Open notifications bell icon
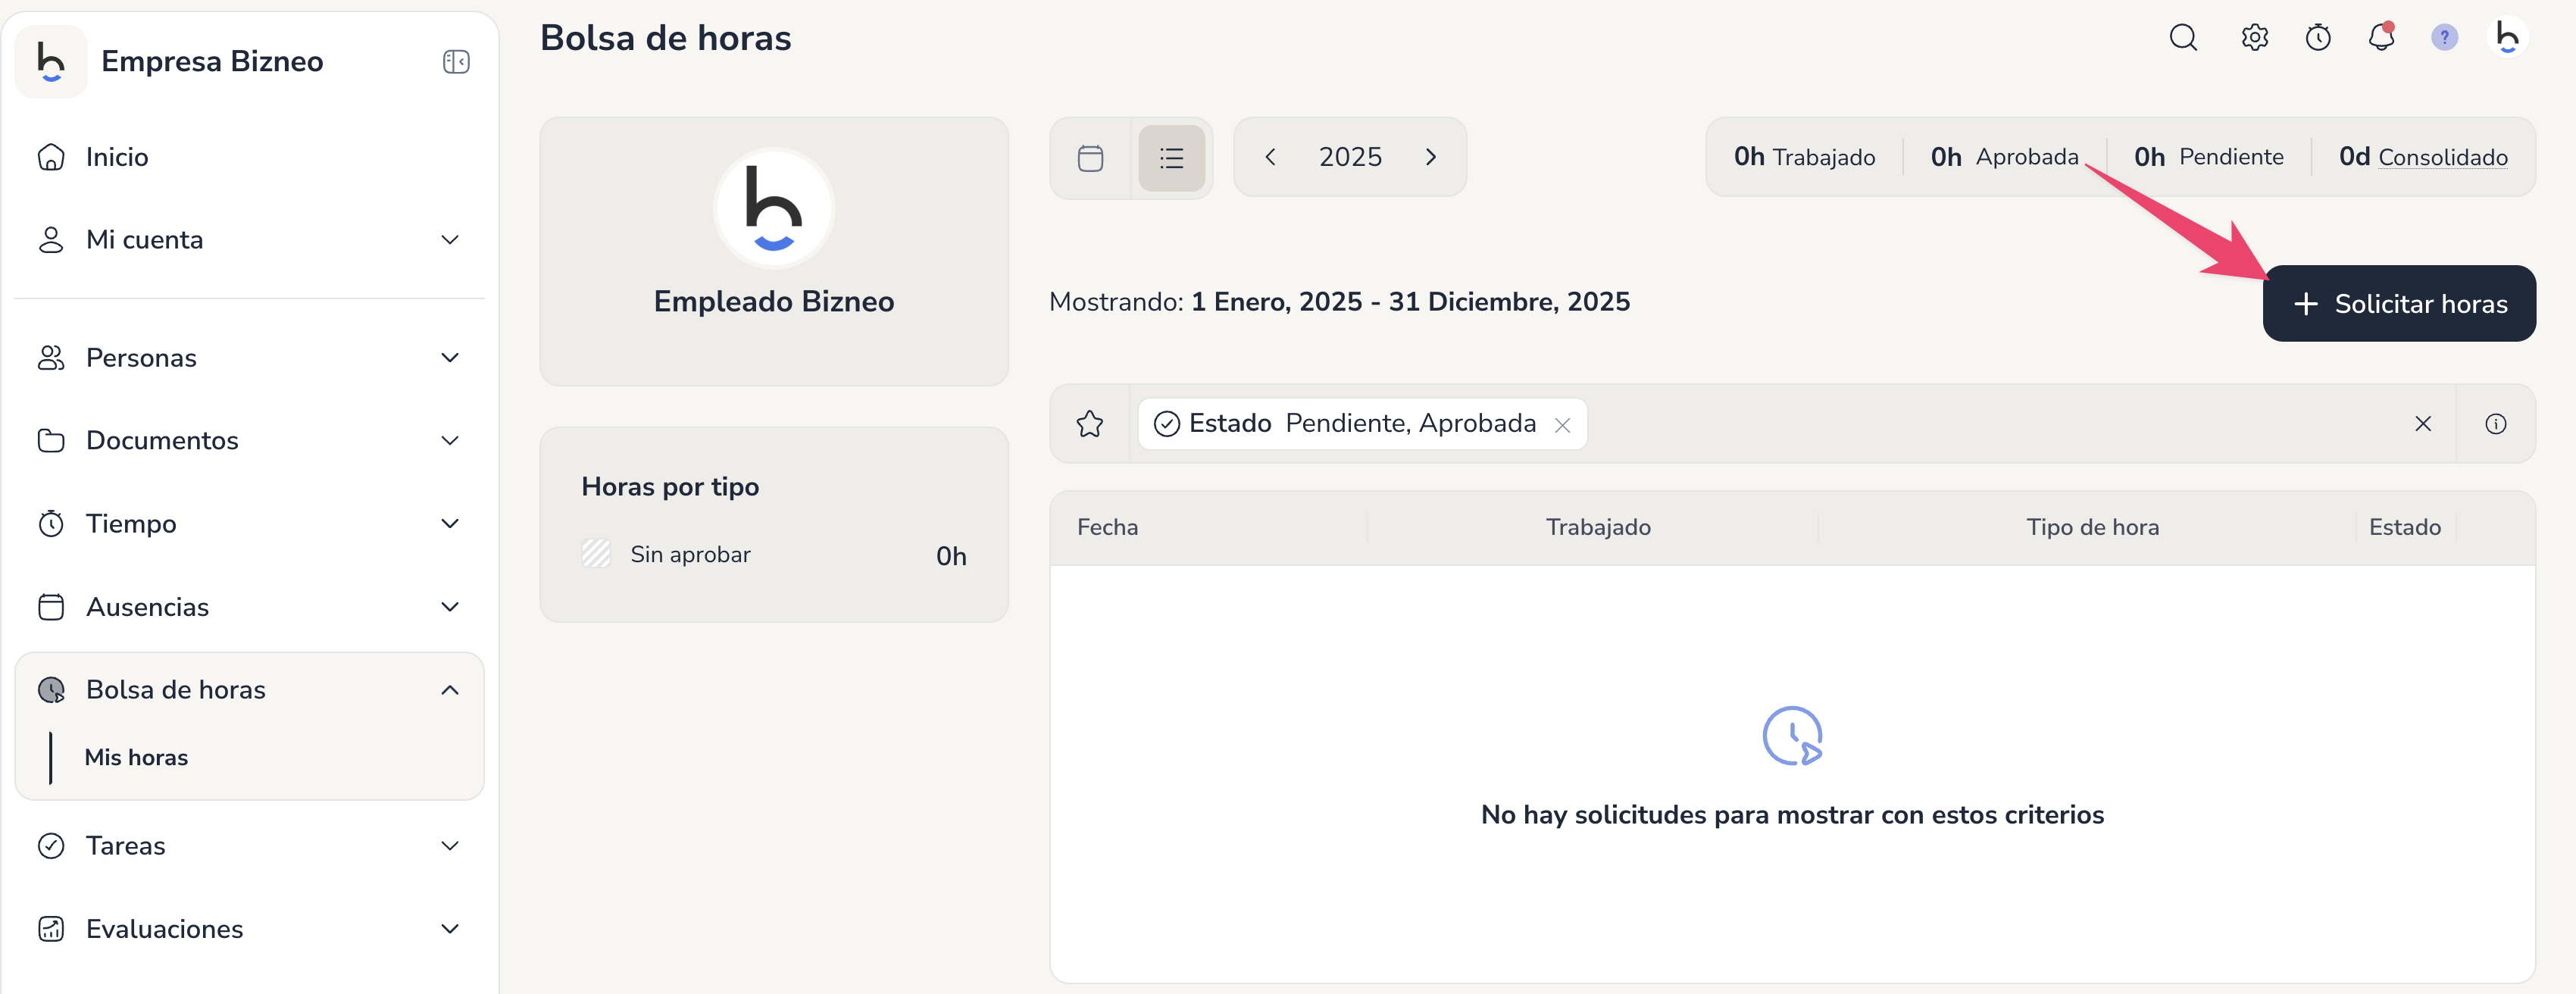This screenshot has width=2576, height=994. 2381,38
